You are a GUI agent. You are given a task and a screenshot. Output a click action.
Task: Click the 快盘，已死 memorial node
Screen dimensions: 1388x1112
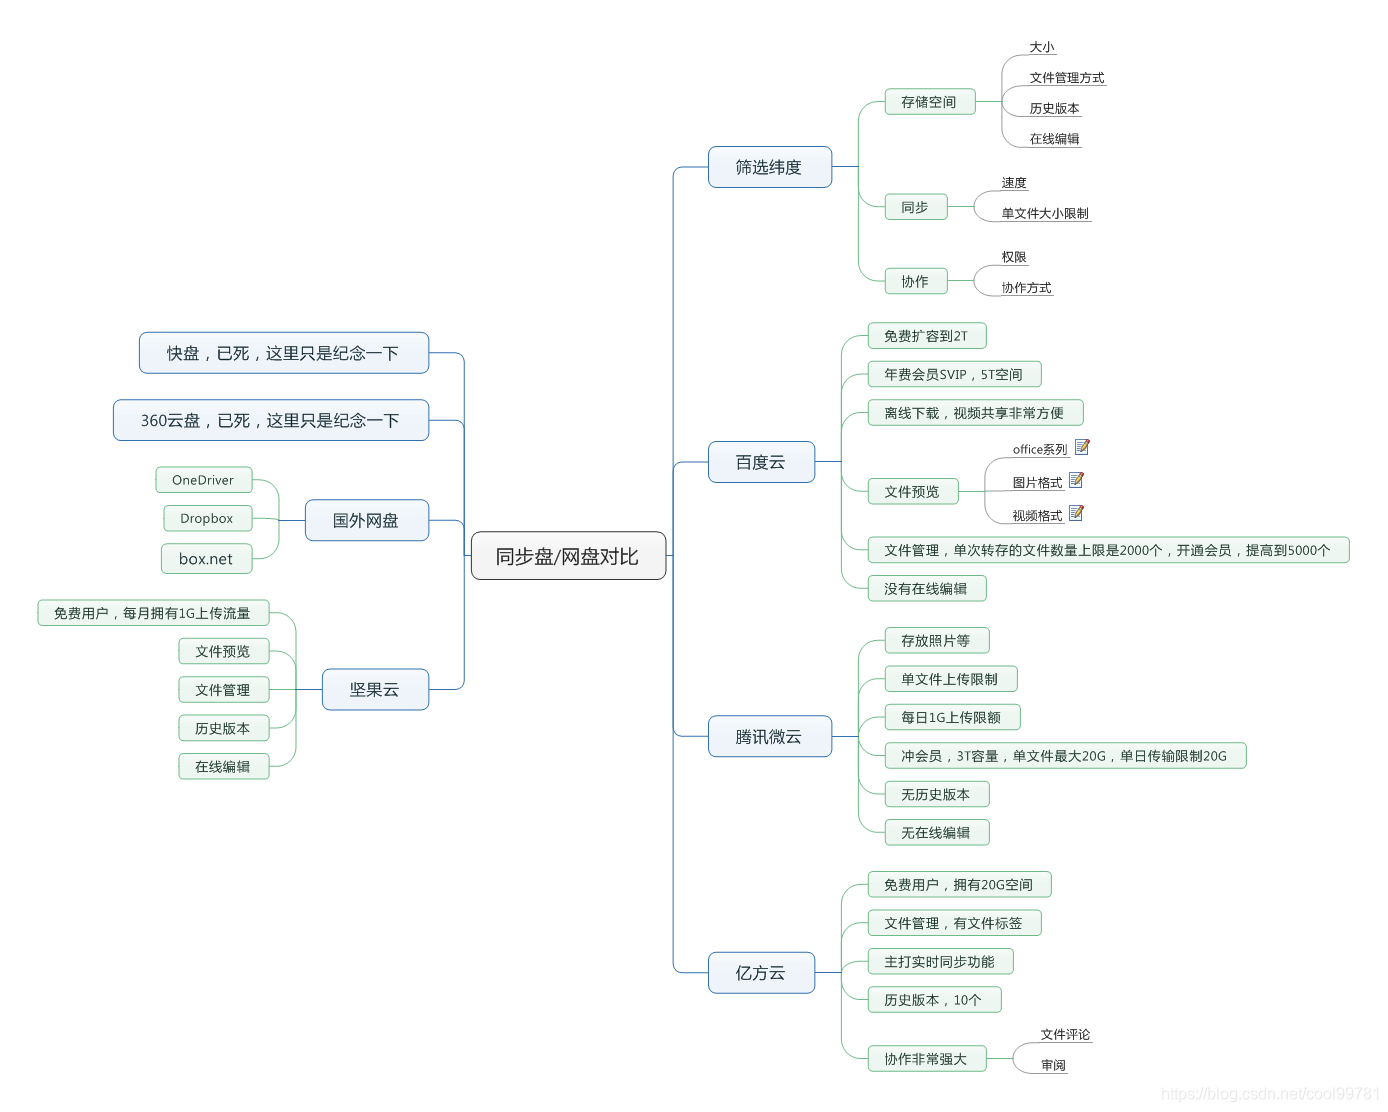point(284,353)
